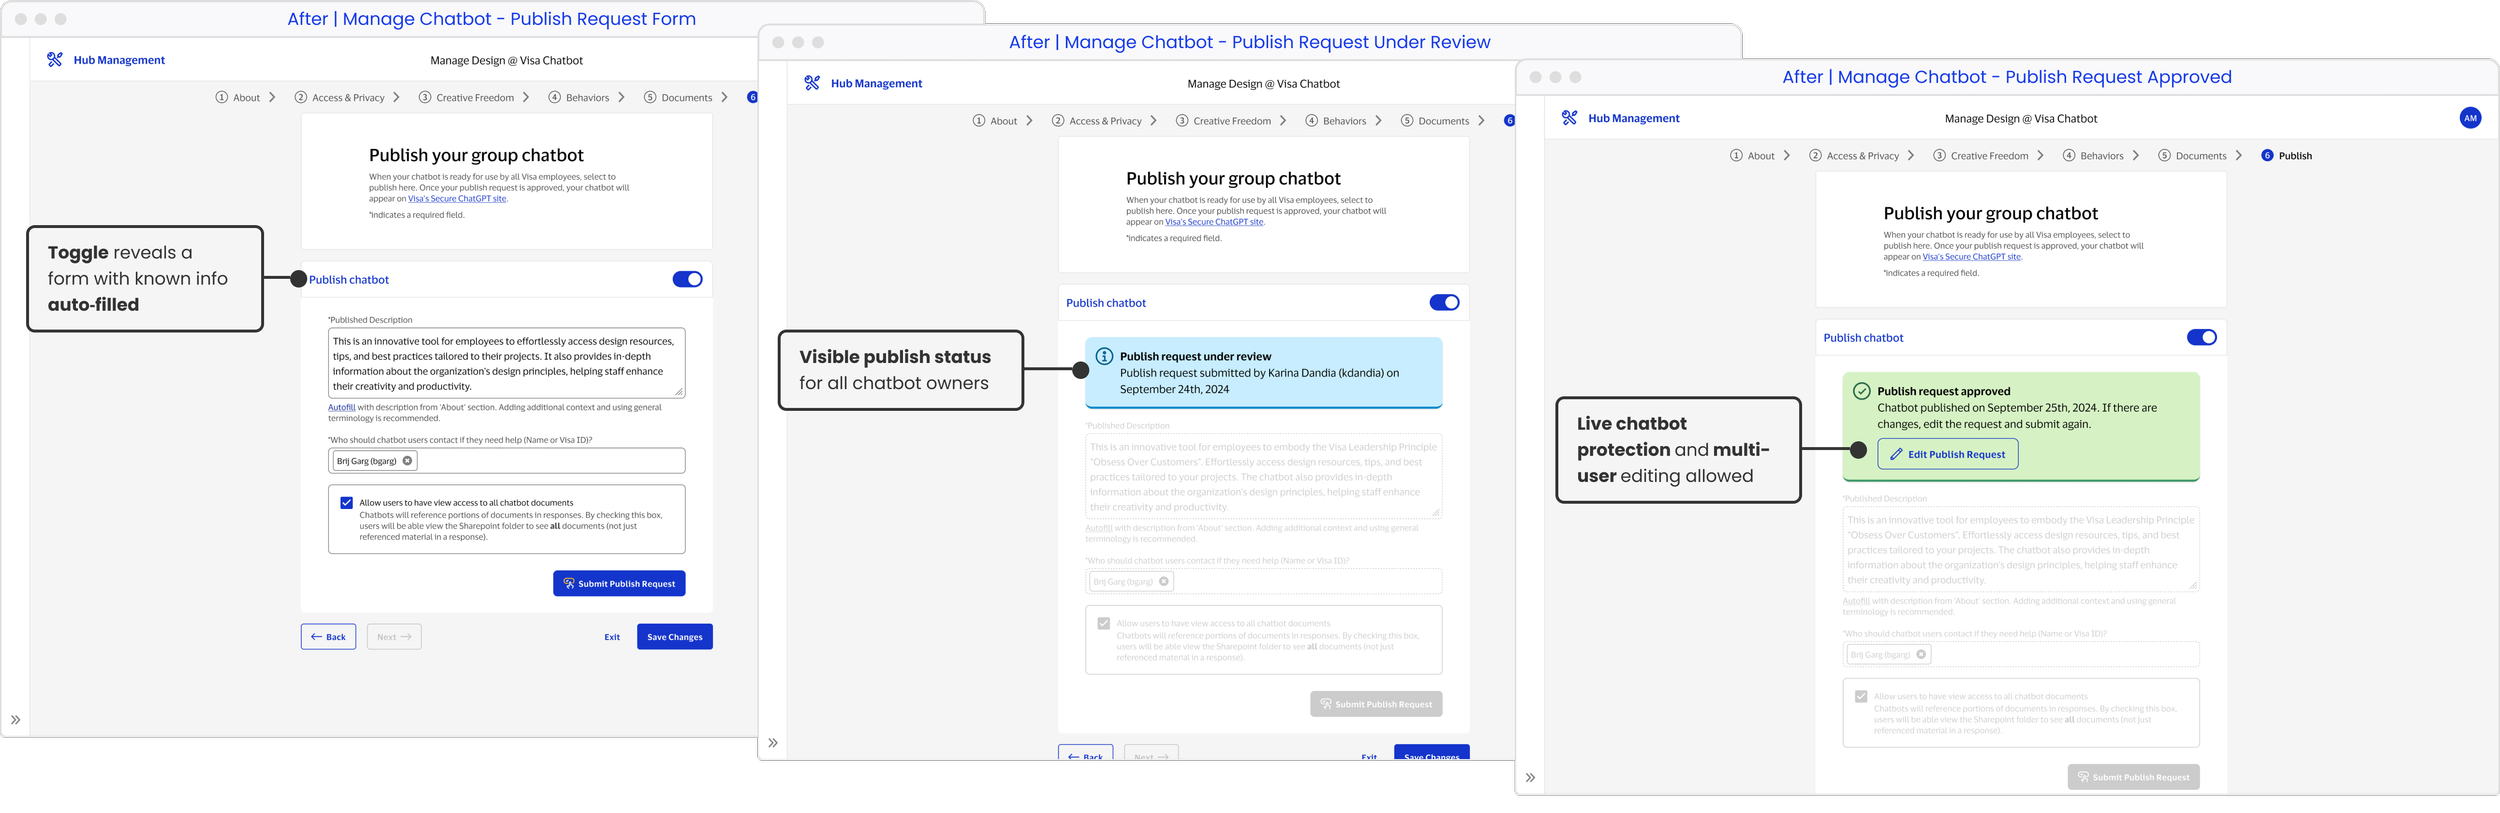Toggle Publish chatbot switch in Approved window
The width and height of the screenshot is (2500, 813).
tap(2201, 338)
